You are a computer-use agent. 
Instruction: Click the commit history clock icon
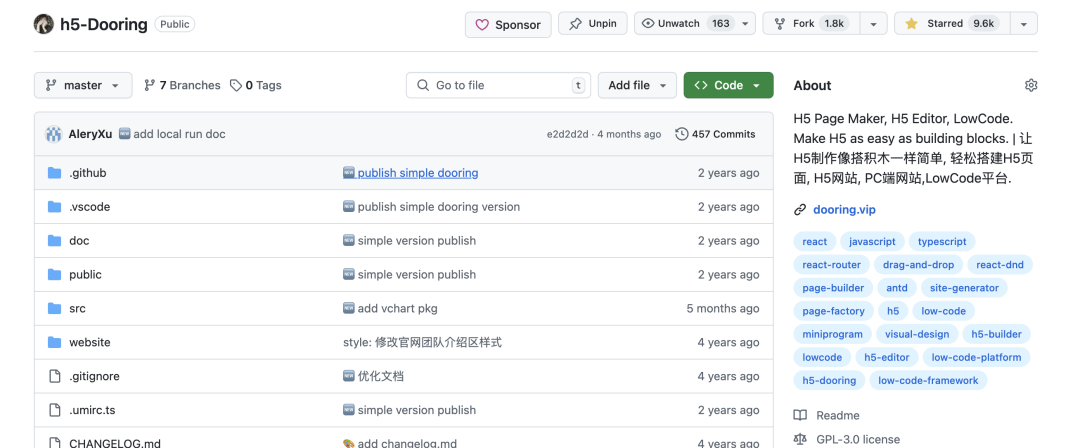click(x=682, y=134)
